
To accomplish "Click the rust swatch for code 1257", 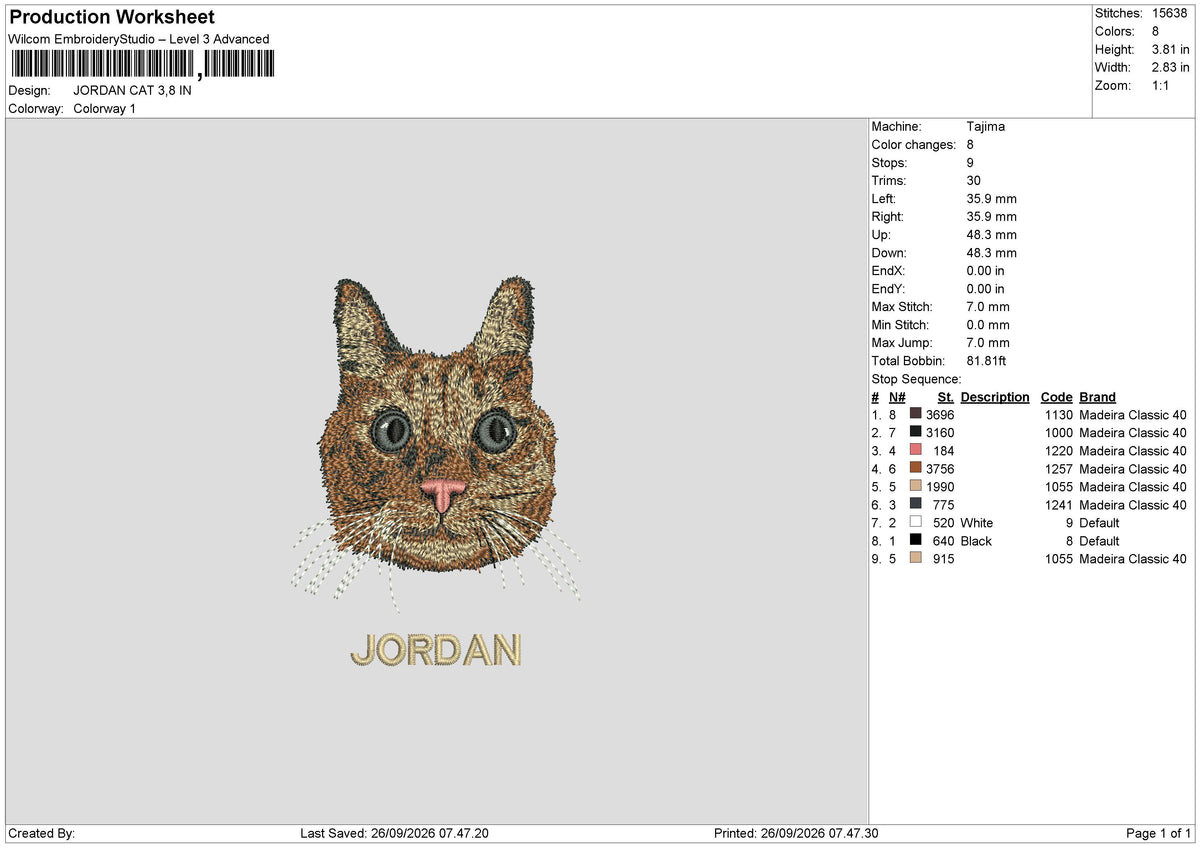I will (x=915, y=468).
